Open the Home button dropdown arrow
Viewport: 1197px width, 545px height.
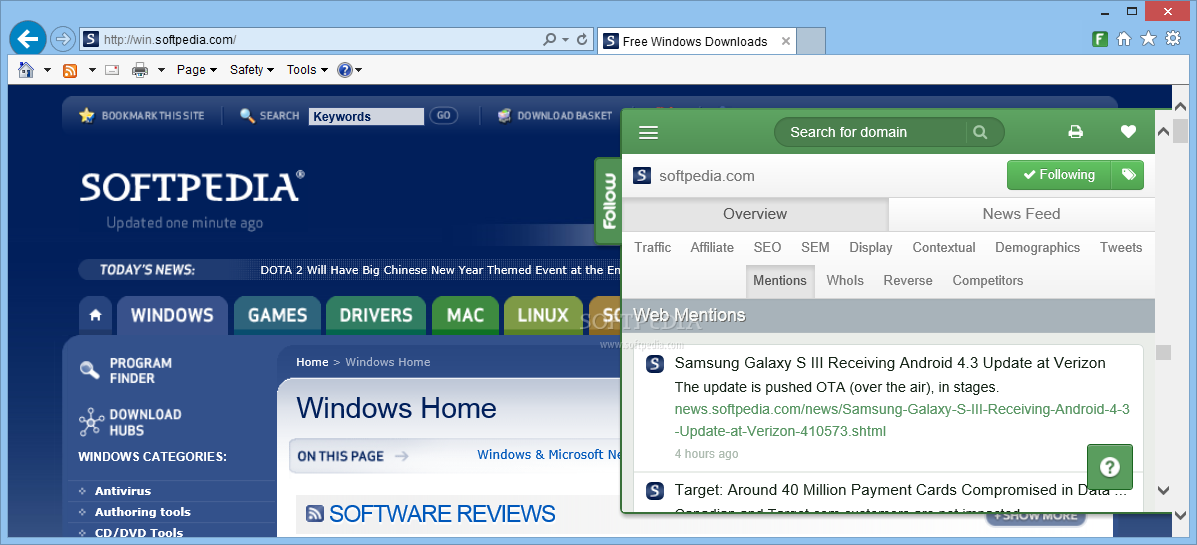(x=47, y=70)
